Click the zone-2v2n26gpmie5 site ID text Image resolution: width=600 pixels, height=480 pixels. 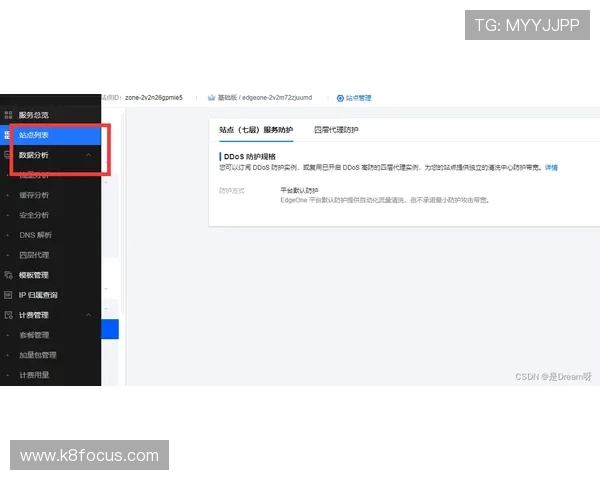154,98
